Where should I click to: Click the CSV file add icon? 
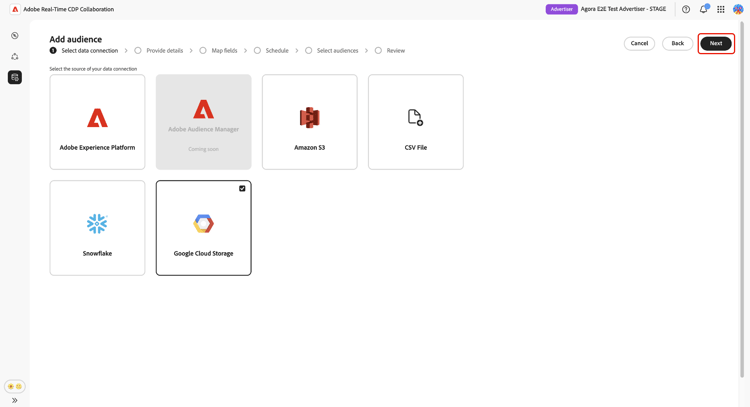point(415,117)
